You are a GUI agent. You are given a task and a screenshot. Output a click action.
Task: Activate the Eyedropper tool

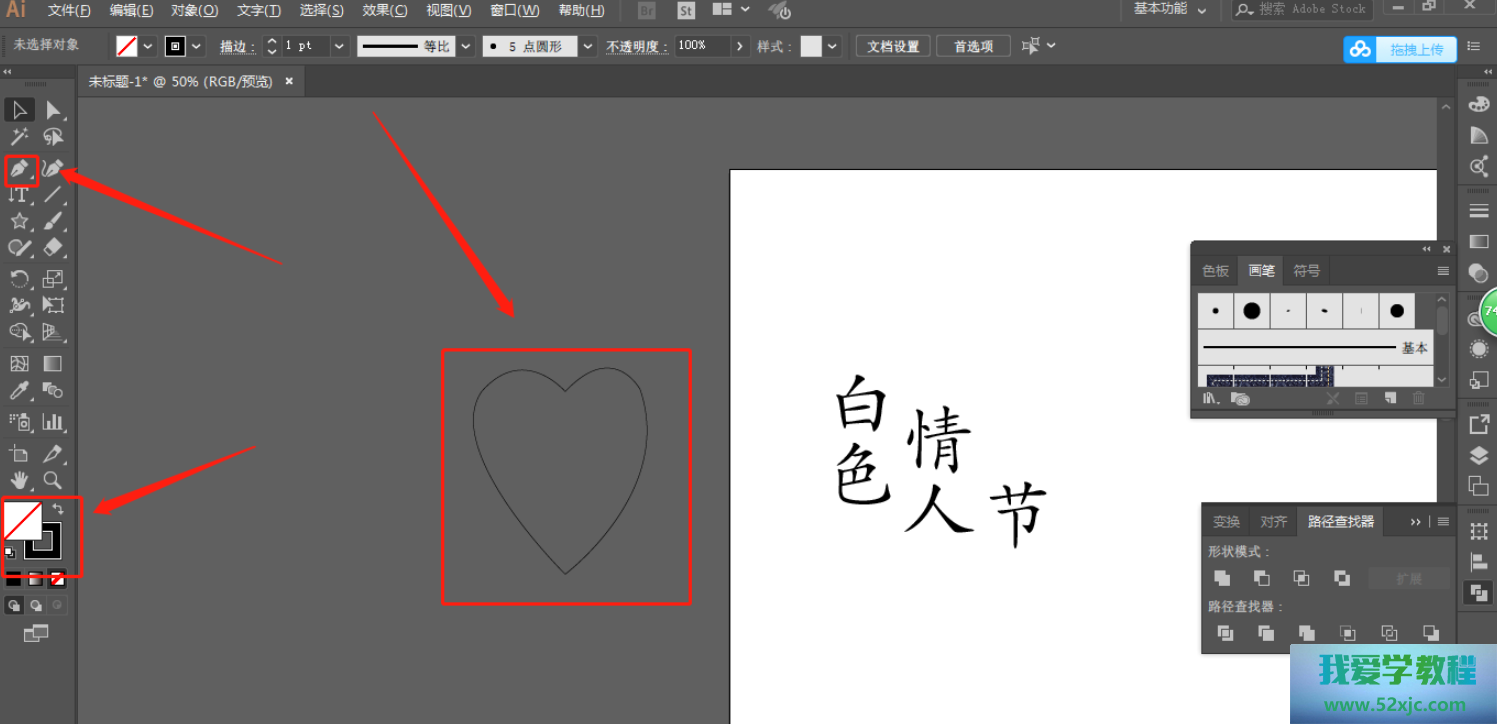[19, 390]
